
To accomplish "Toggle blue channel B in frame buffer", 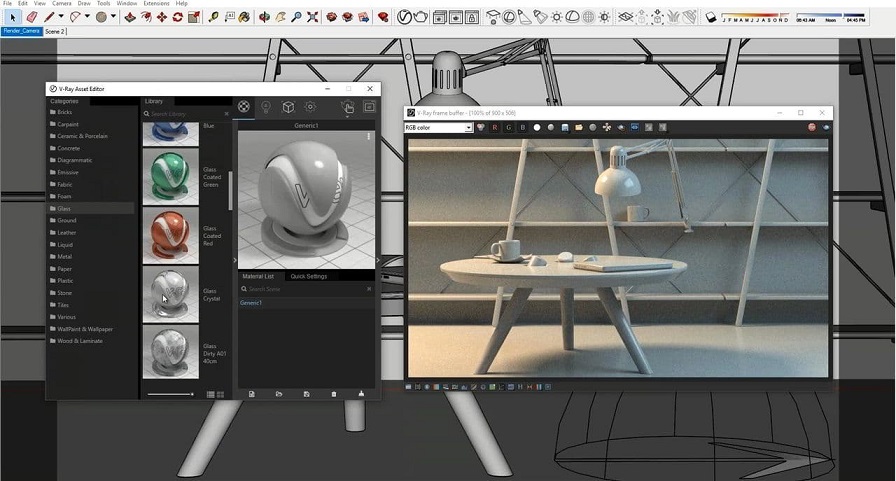I will coord(522,127).
